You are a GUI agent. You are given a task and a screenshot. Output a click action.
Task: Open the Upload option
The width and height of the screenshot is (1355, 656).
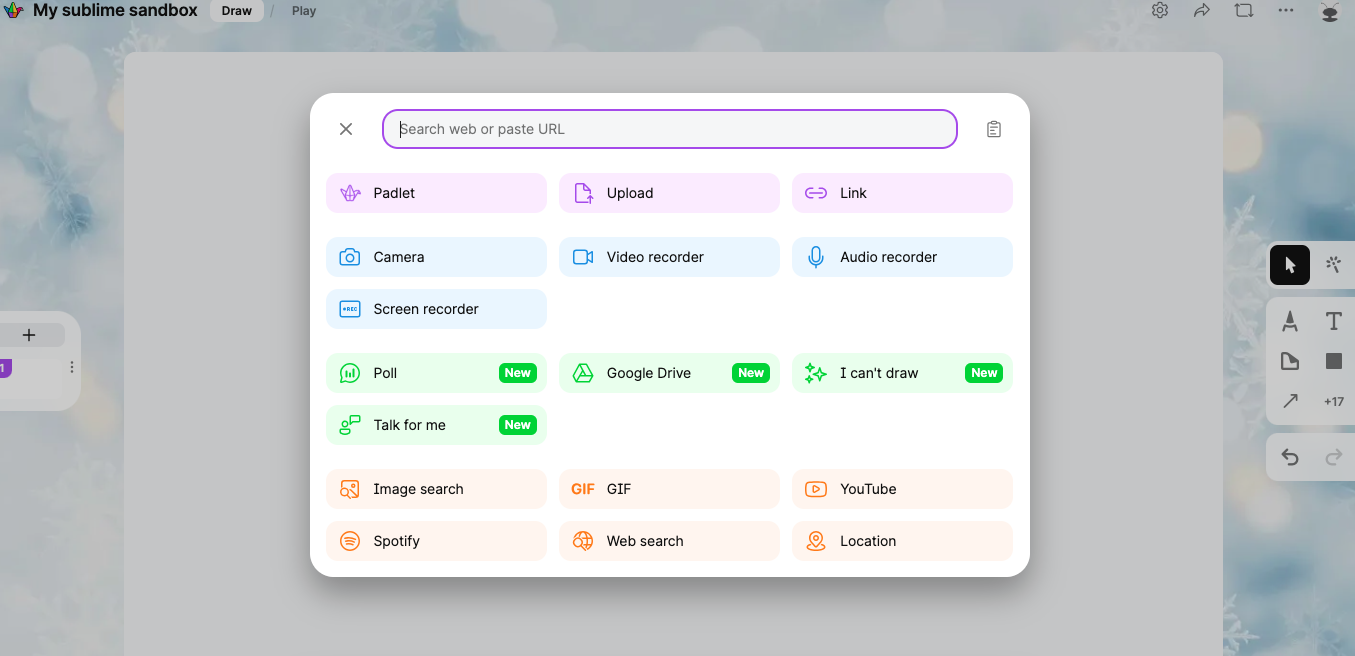click(x=669, y=192)
